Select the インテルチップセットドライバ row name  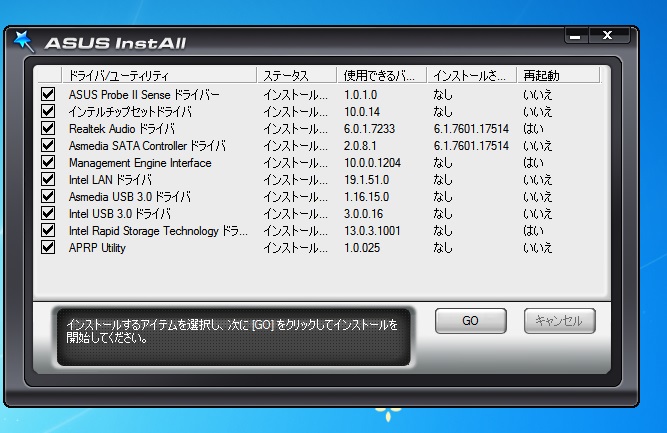click(x=130, y=111)
